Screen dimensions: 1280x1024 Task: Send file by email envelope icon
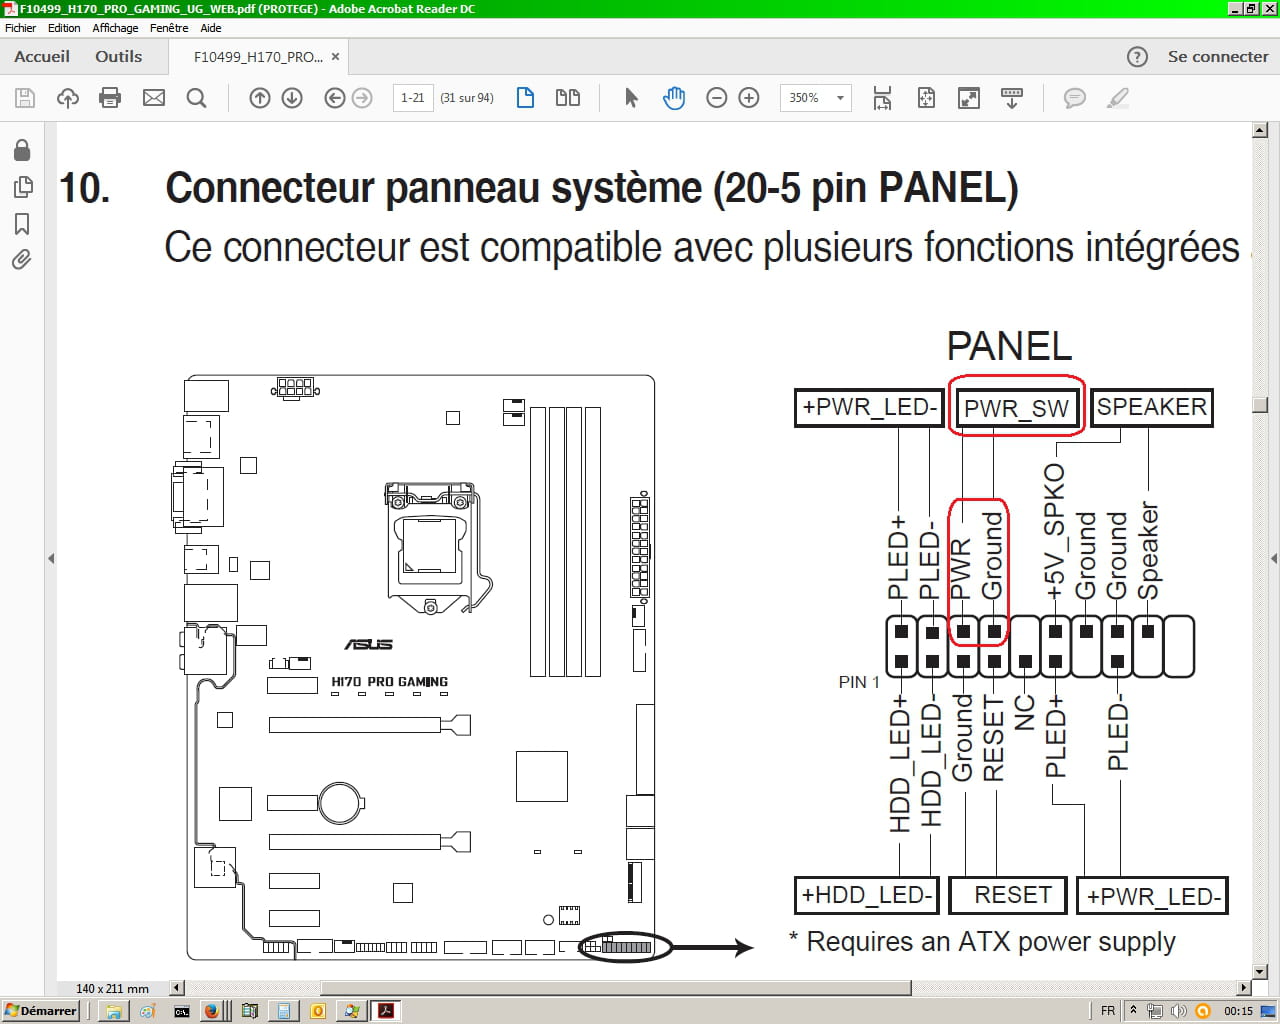[154, 98]
